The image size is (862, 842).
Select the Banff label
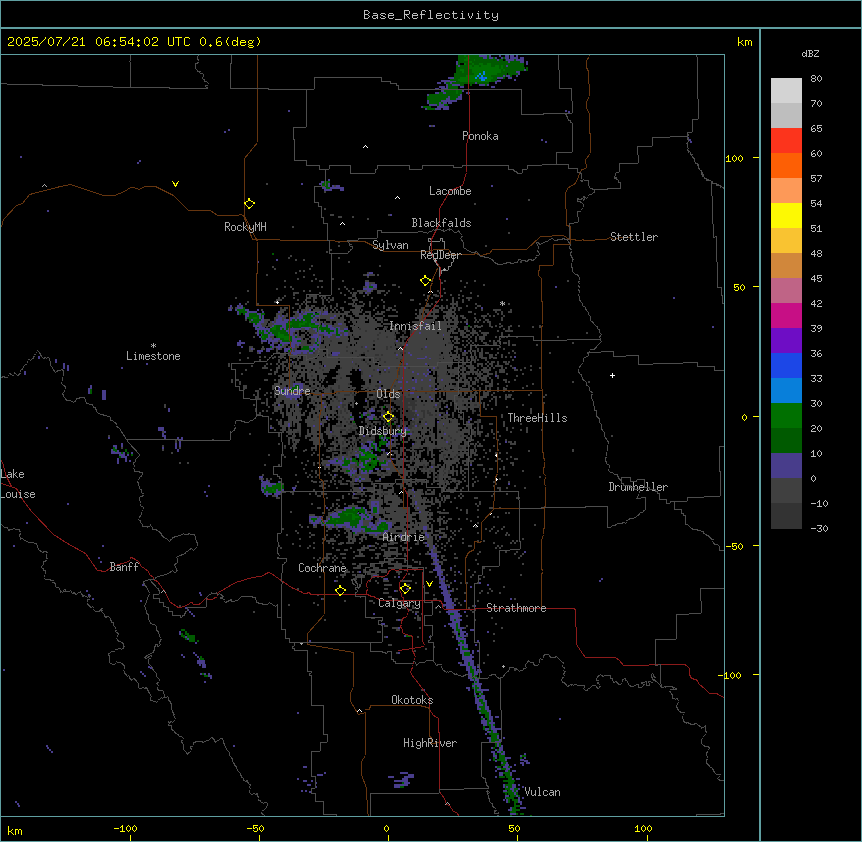(x=124, y=567)
